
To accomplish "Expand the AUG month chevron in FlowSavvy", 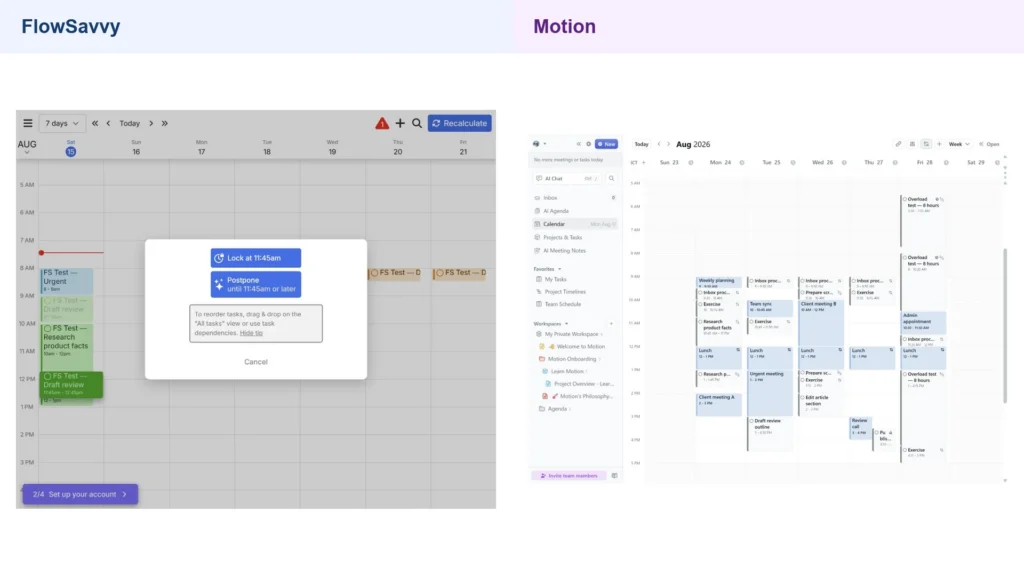I will pyautogui.click(x=27, y=153).
